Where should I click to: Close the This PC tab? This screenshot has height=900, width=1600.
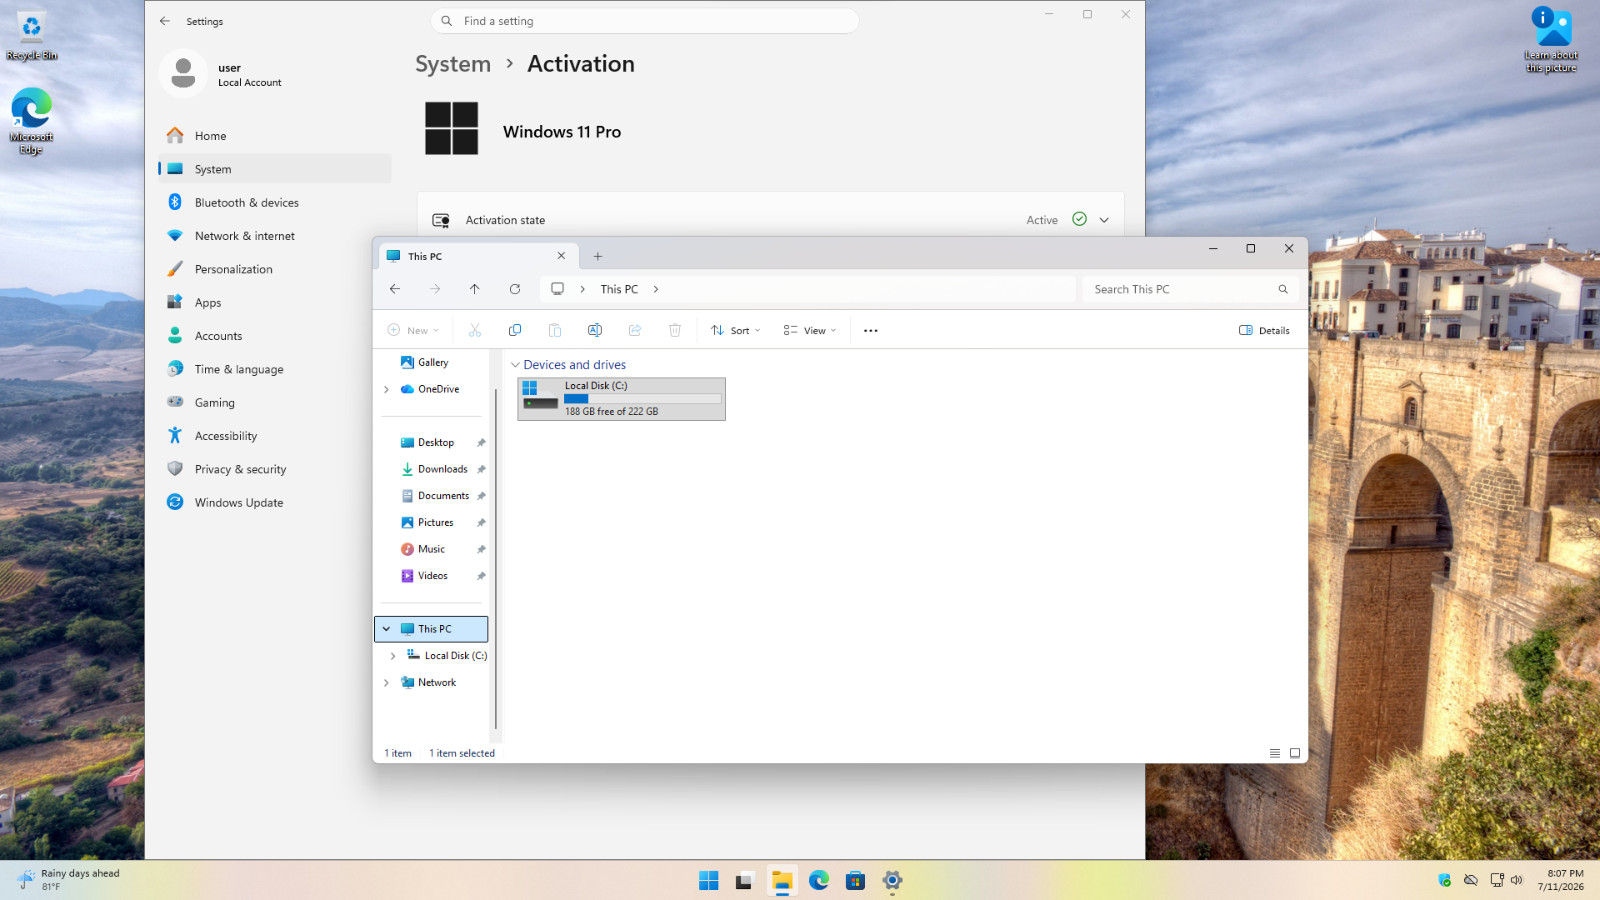(x=561, y=256)
